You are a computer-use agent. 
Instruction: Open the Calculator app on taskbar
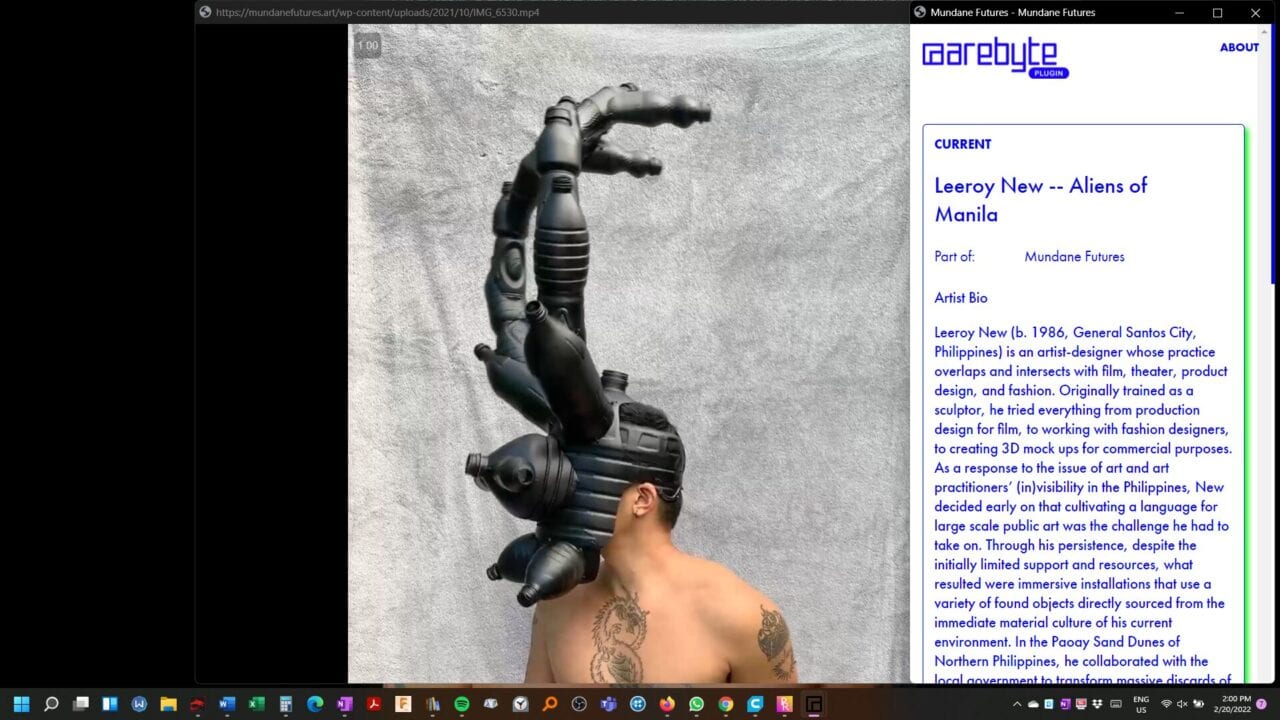coord(286,704)
